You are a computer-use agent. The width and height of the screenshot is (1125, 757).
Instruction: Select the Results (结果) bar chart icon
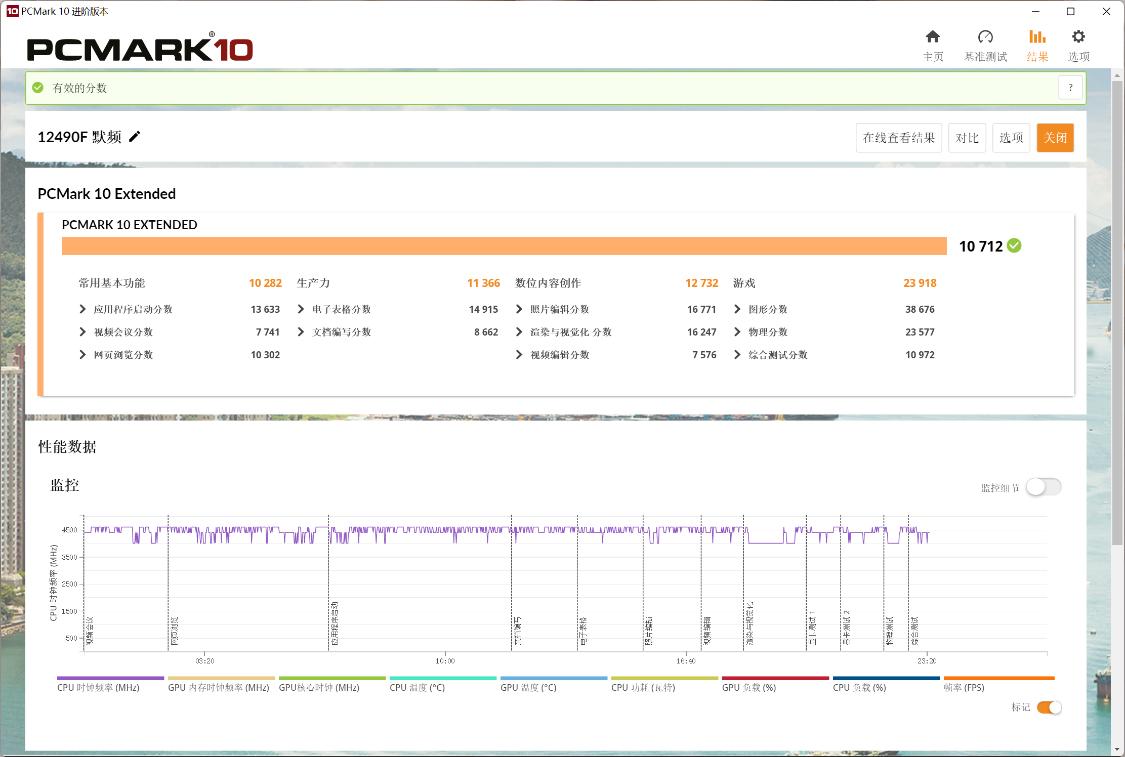tap(1037, 38)
